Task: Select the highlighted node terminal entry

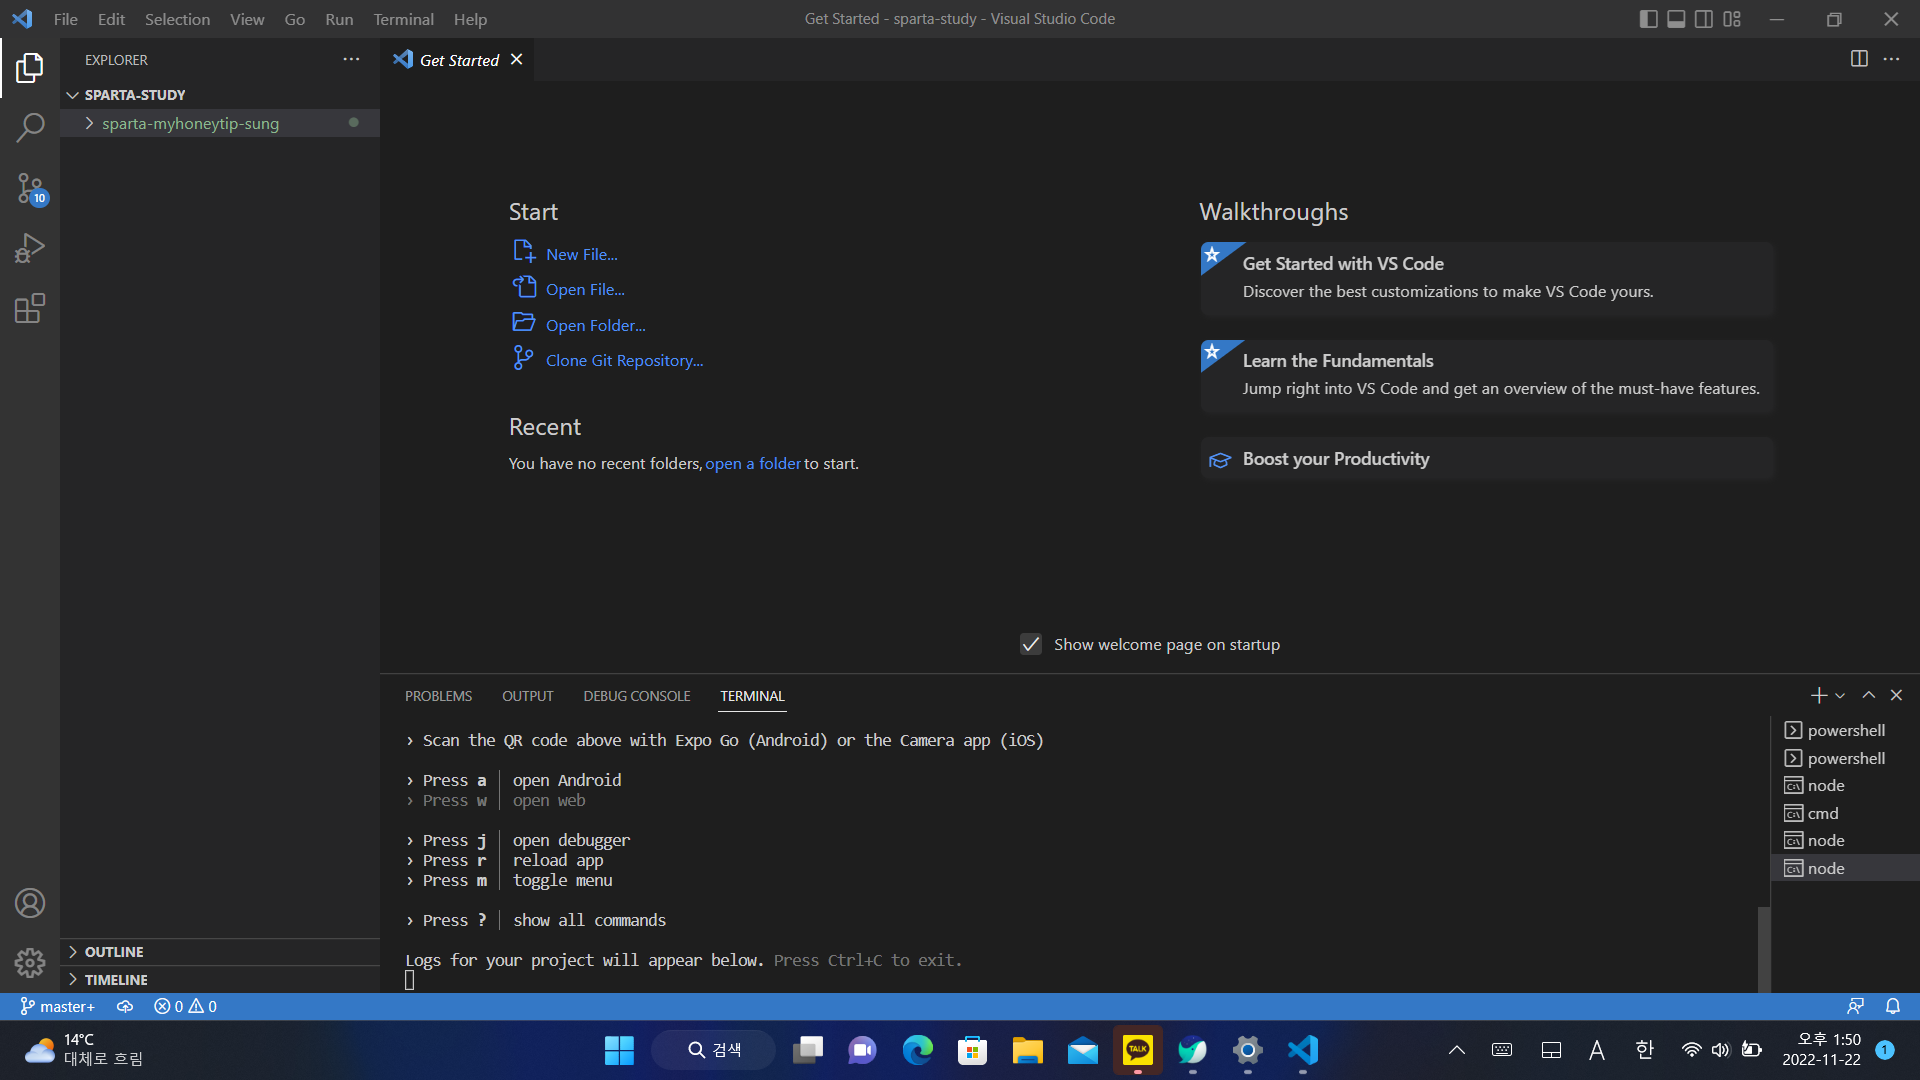Action: 1844,868
